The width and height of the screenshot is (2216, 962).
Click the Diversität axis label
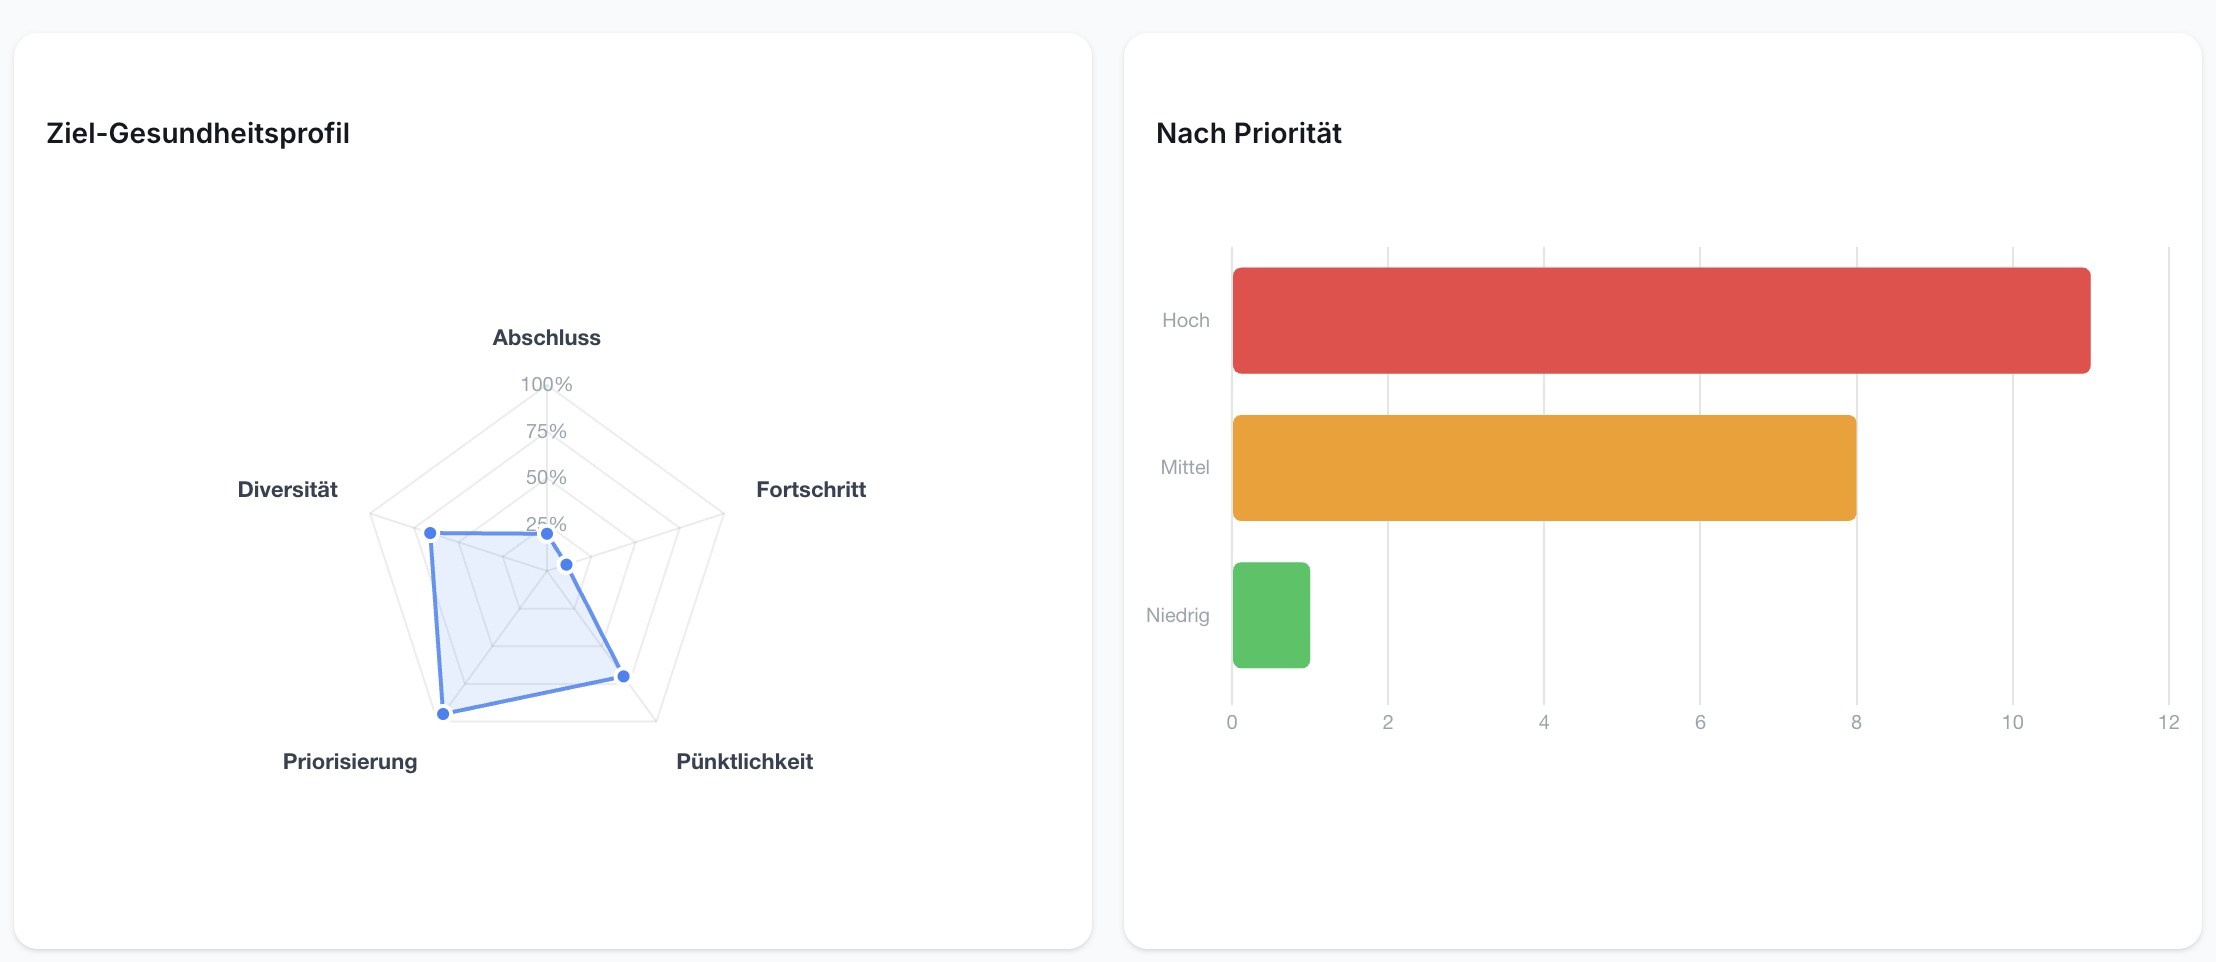287,490
